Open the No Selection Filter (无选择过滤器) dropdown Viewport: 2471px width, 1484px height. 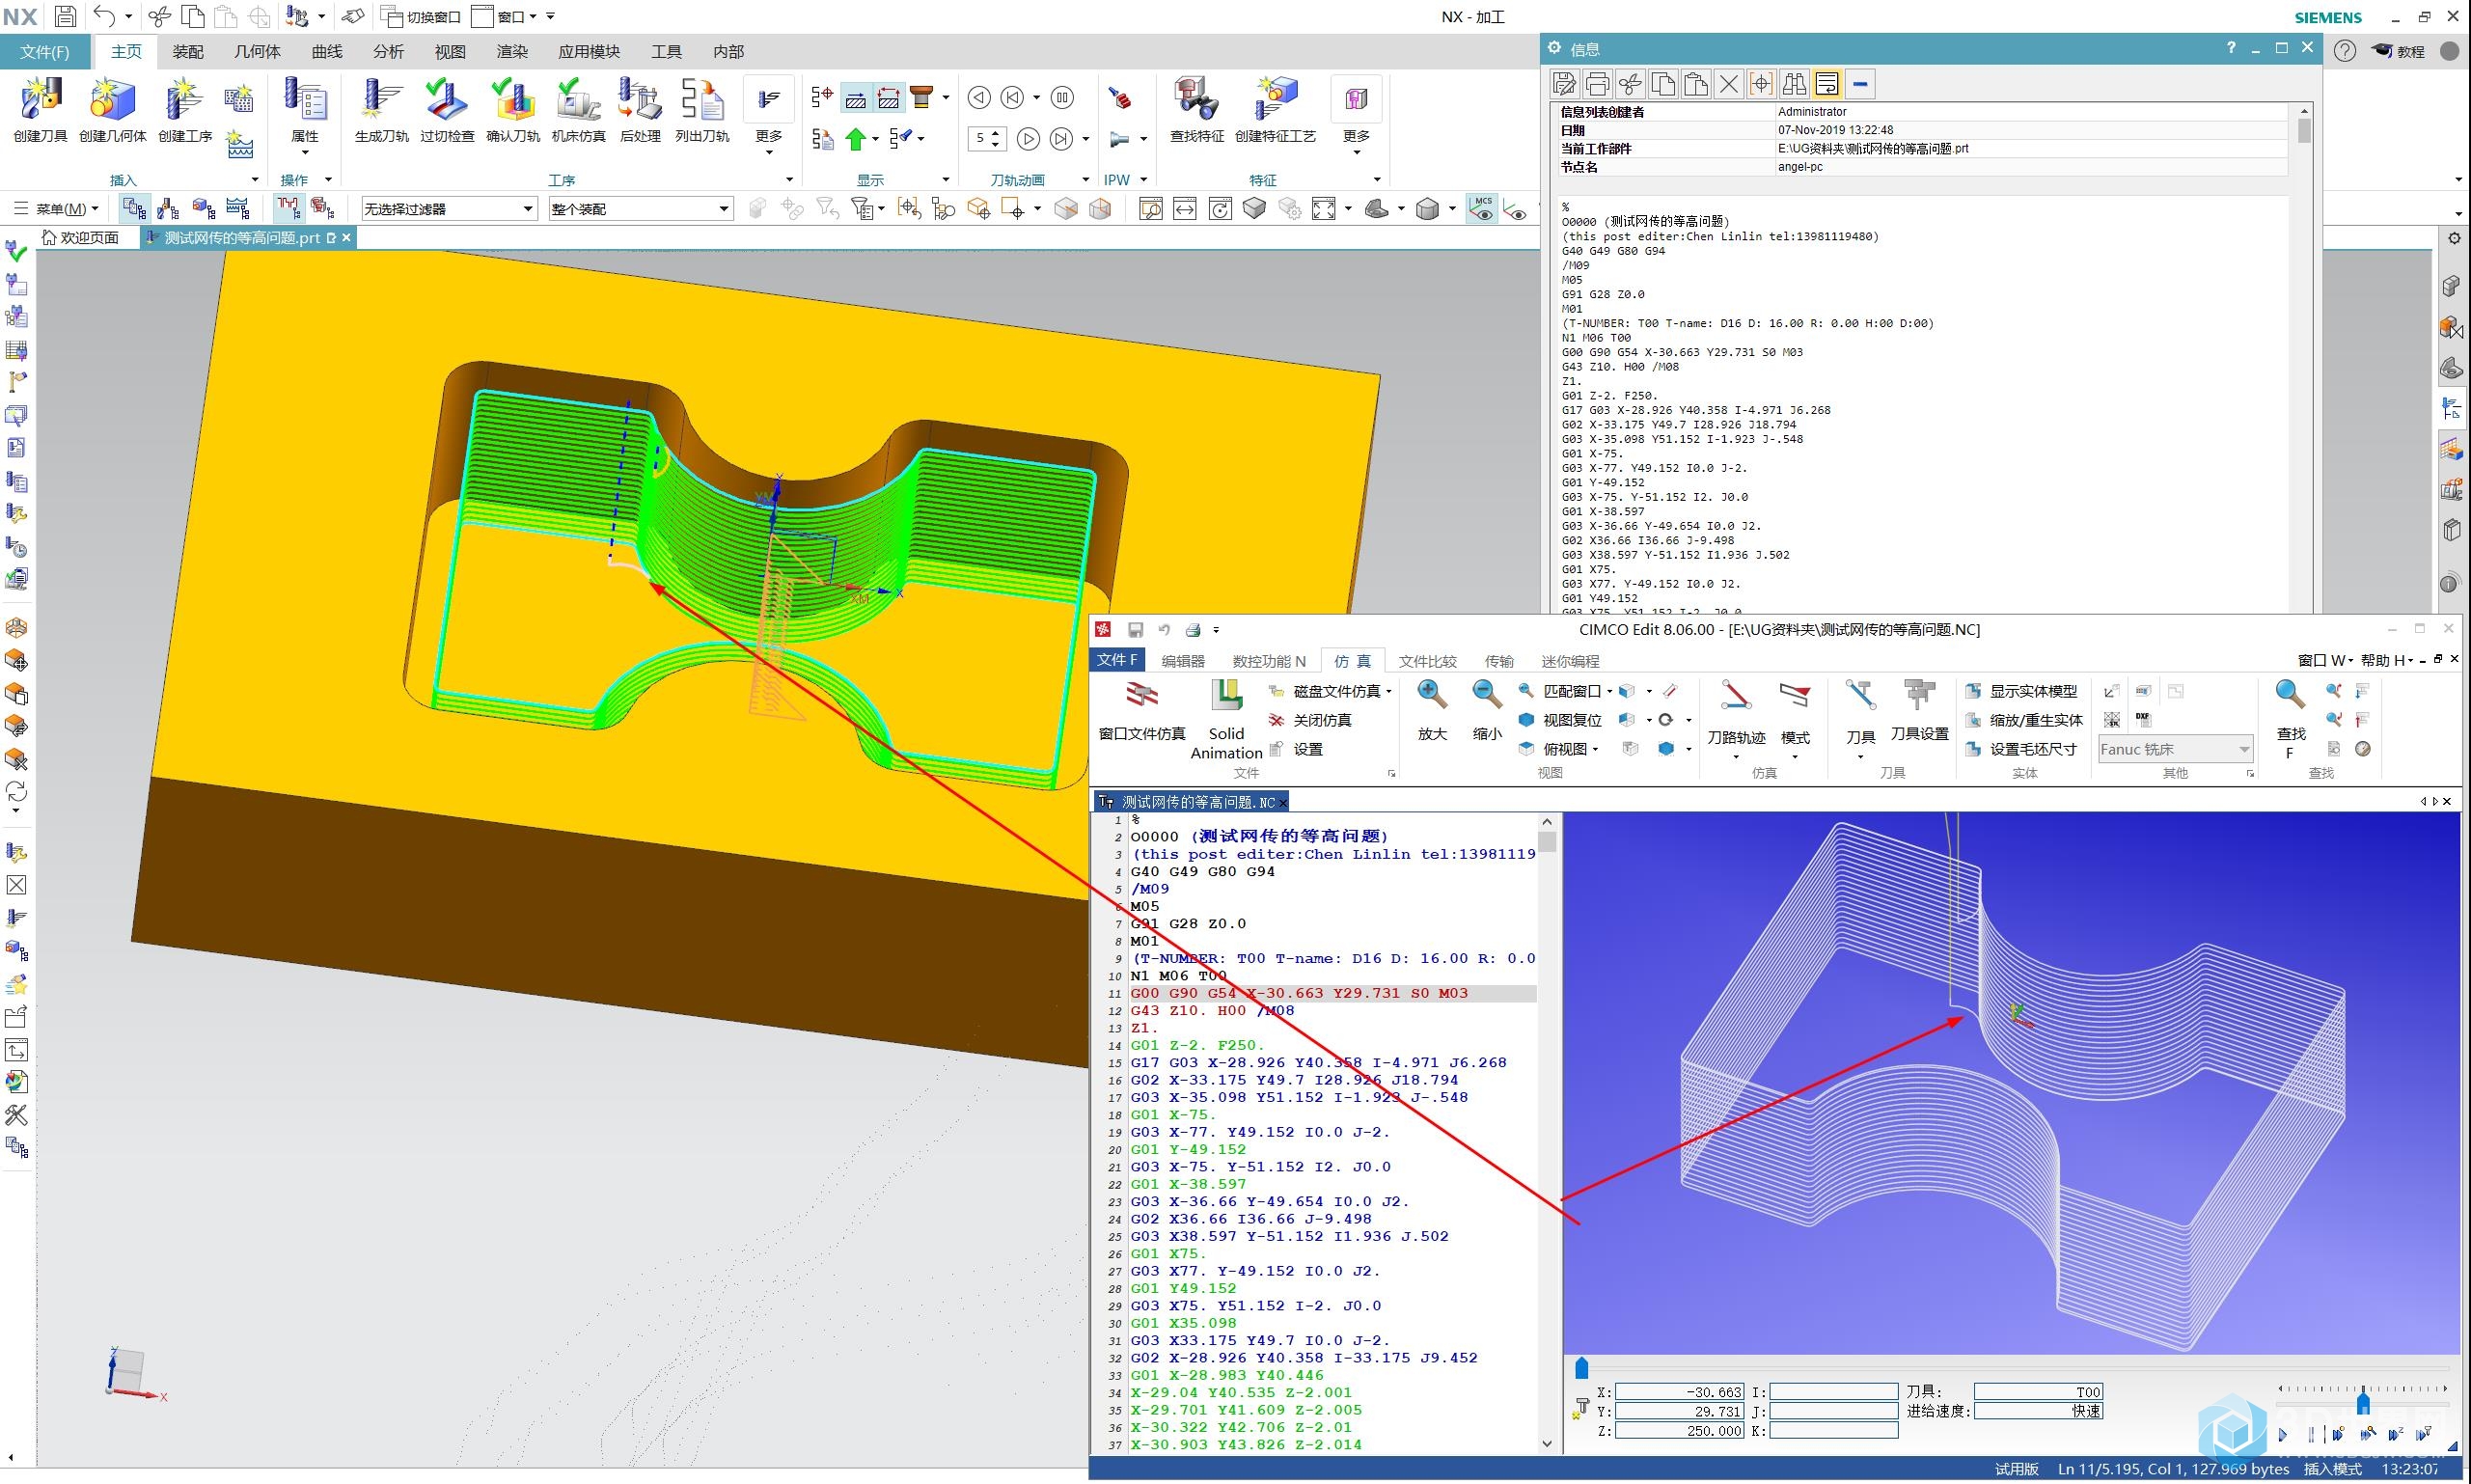(448, 209)
